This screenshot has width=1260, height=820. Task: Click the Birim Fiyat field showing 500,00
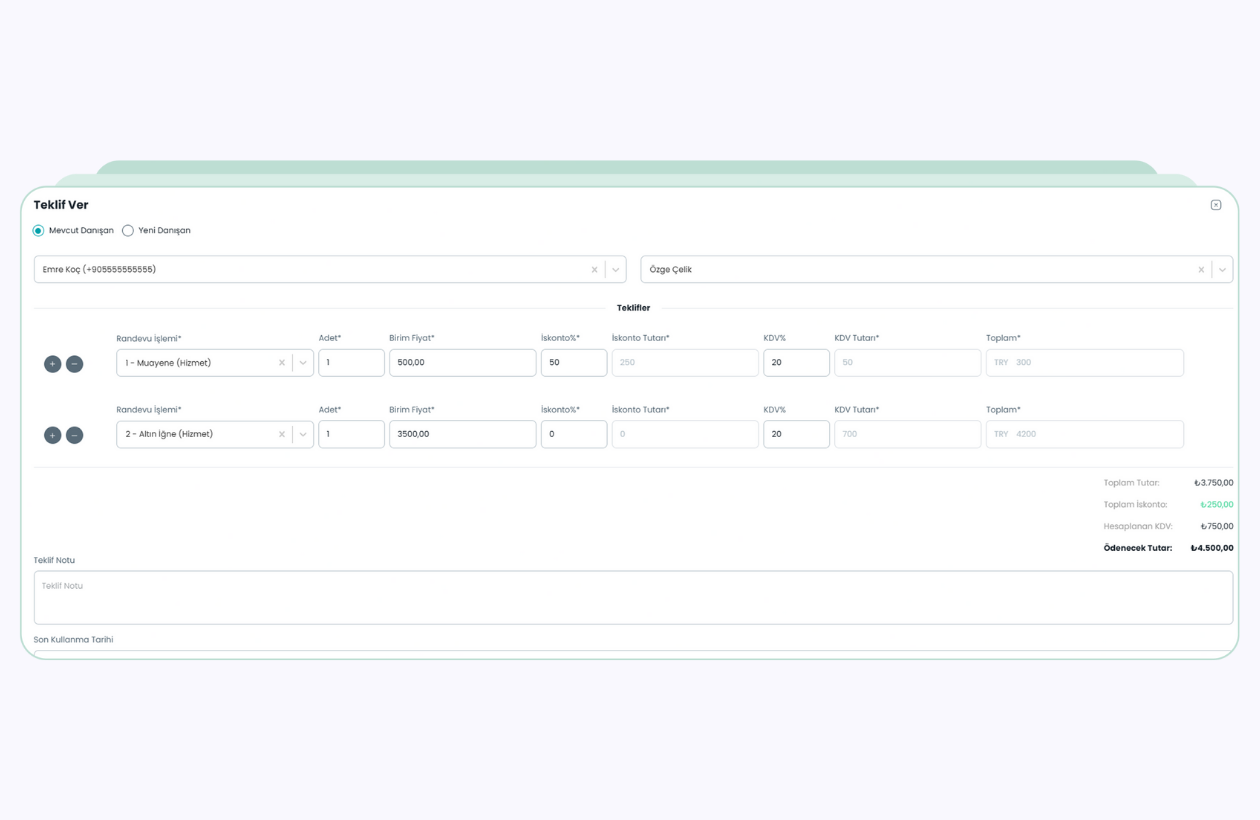click(x=462, y=363)
